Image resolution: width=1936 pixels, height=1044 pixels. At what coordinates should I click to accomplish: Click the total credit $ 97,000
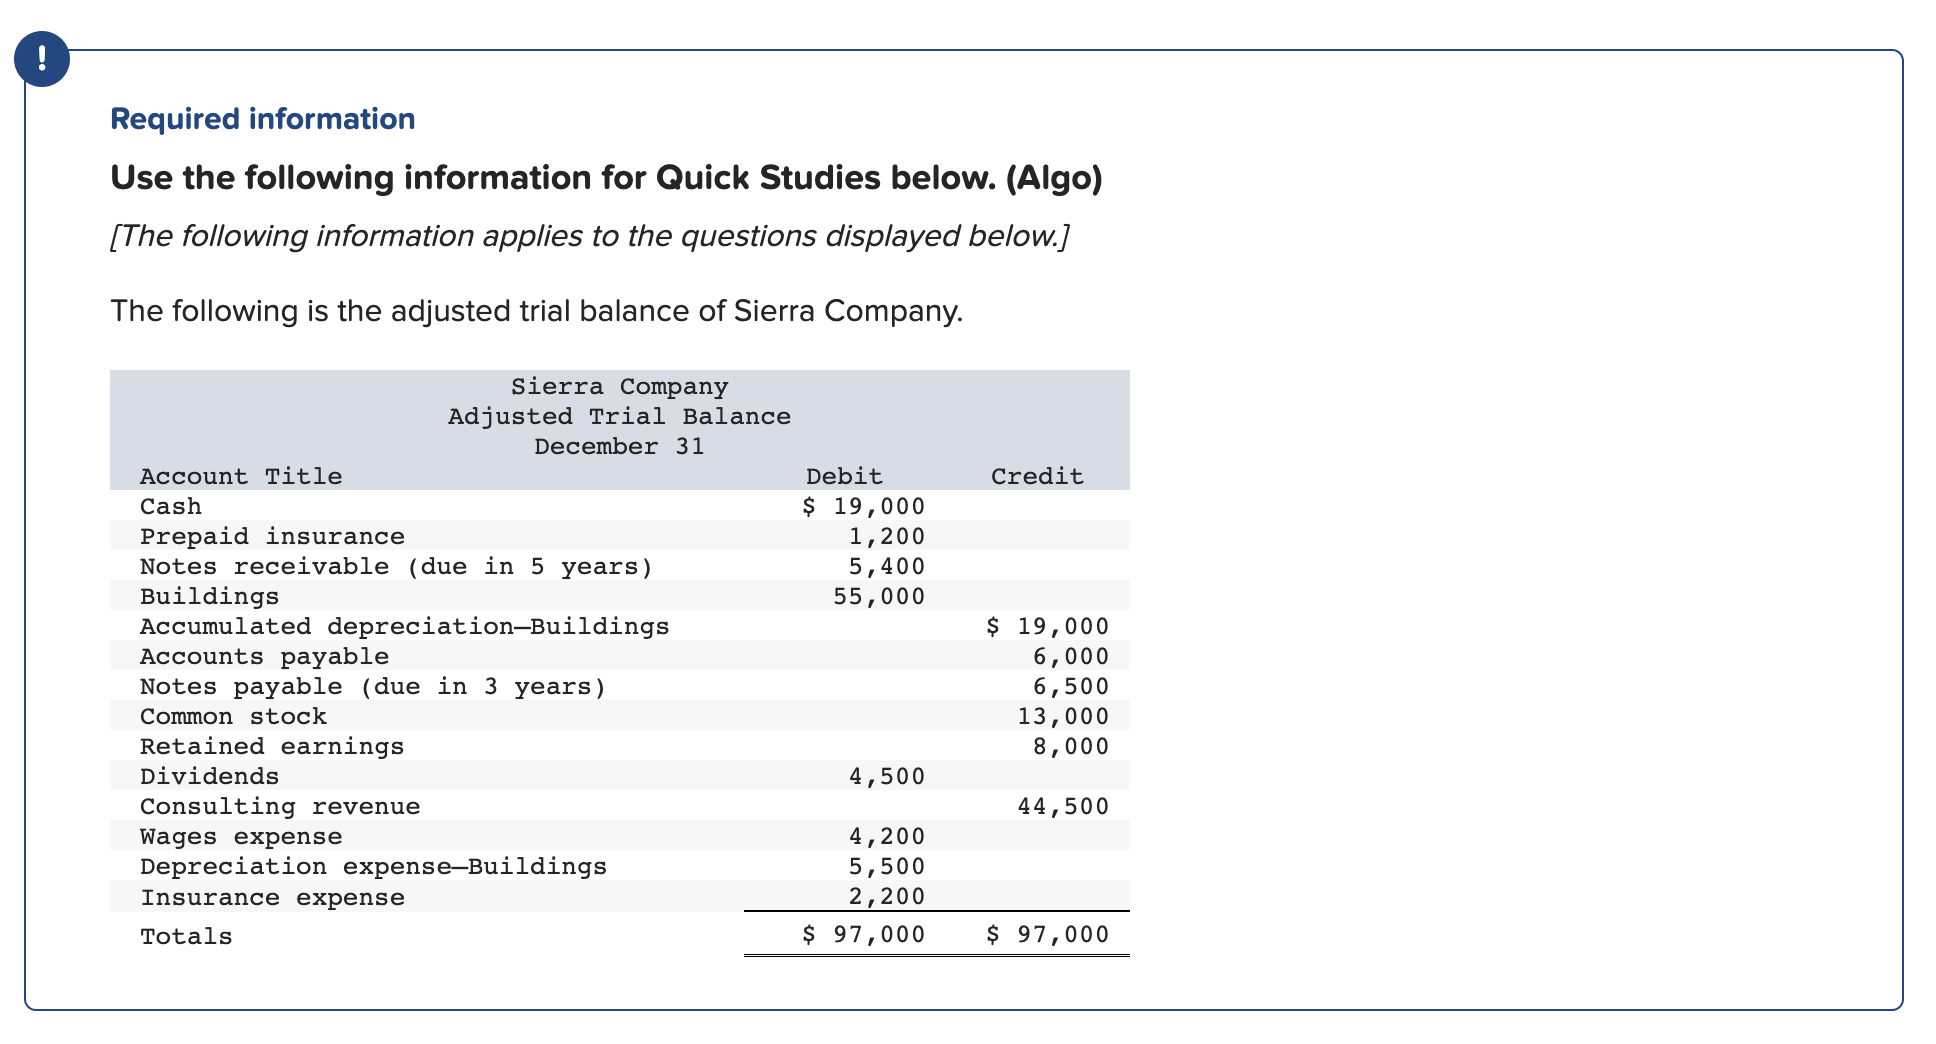[x=1048, y=935]
